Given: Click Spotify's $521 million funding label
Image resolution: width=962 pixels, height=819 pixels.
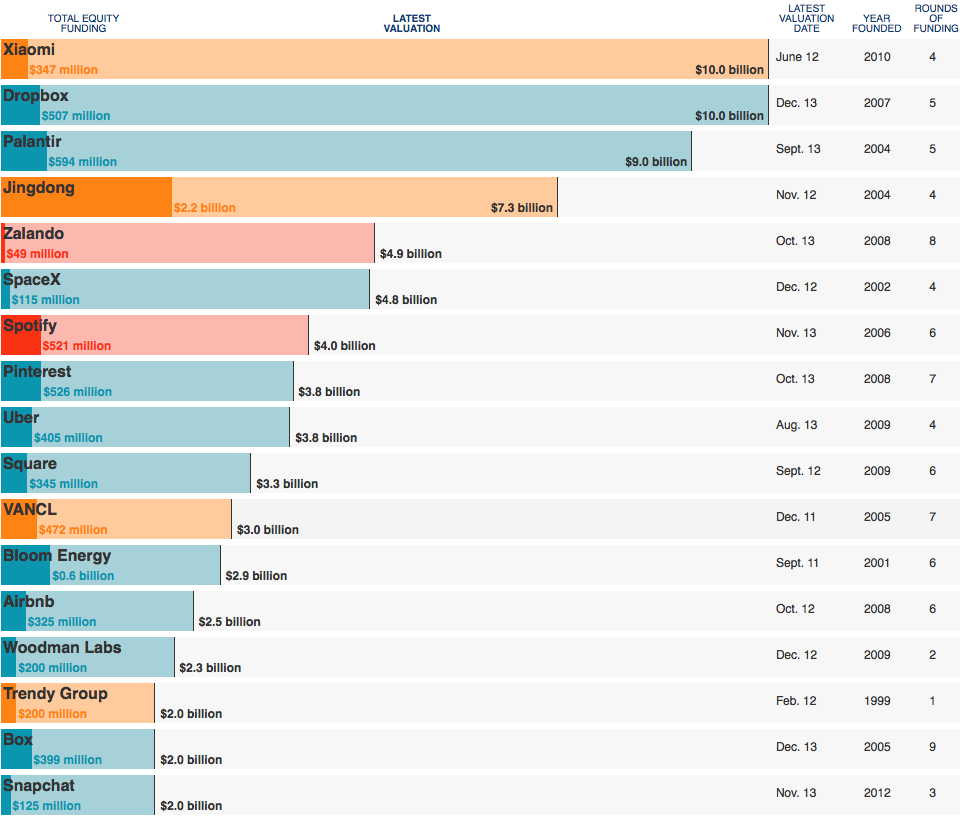Looking at the screenshot, I should (77, 346).
